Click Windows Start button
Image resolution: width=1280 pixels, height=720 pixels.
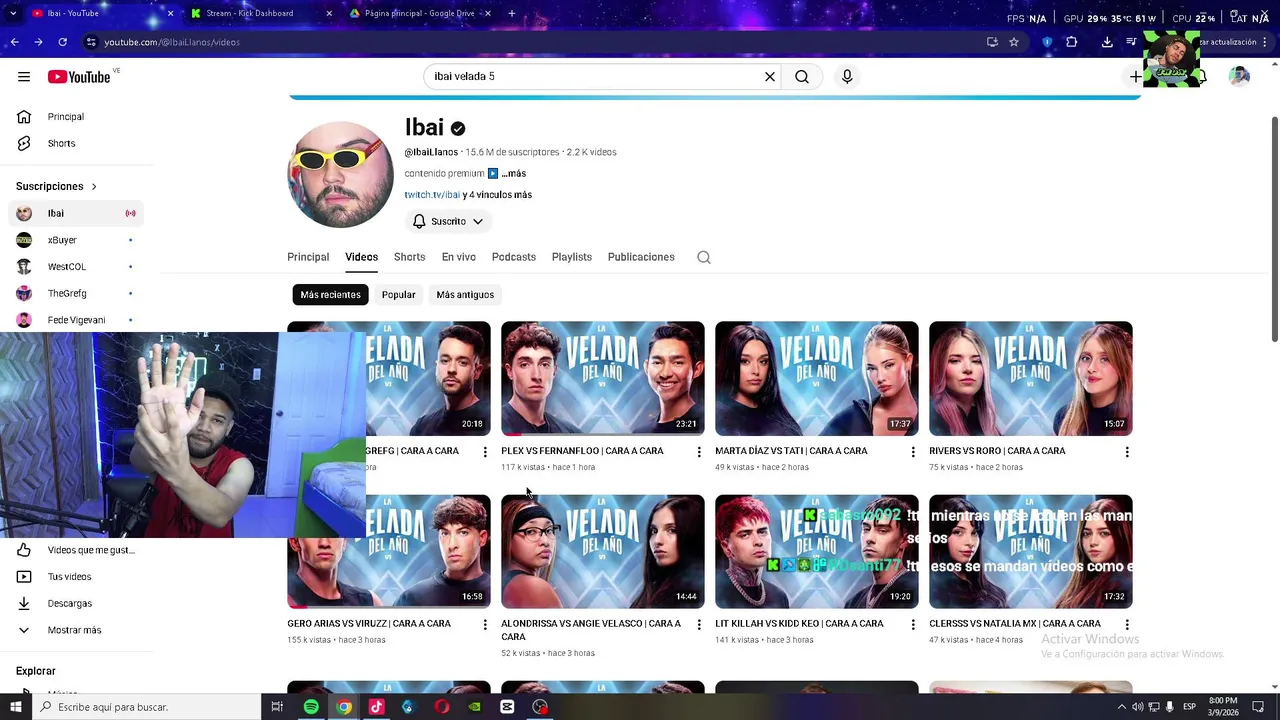point(15,707)
